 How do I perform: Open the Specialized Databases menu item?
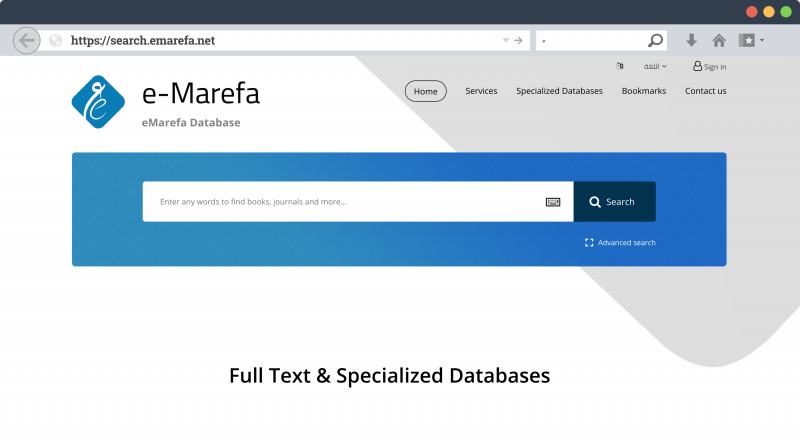tap(559, 91)
